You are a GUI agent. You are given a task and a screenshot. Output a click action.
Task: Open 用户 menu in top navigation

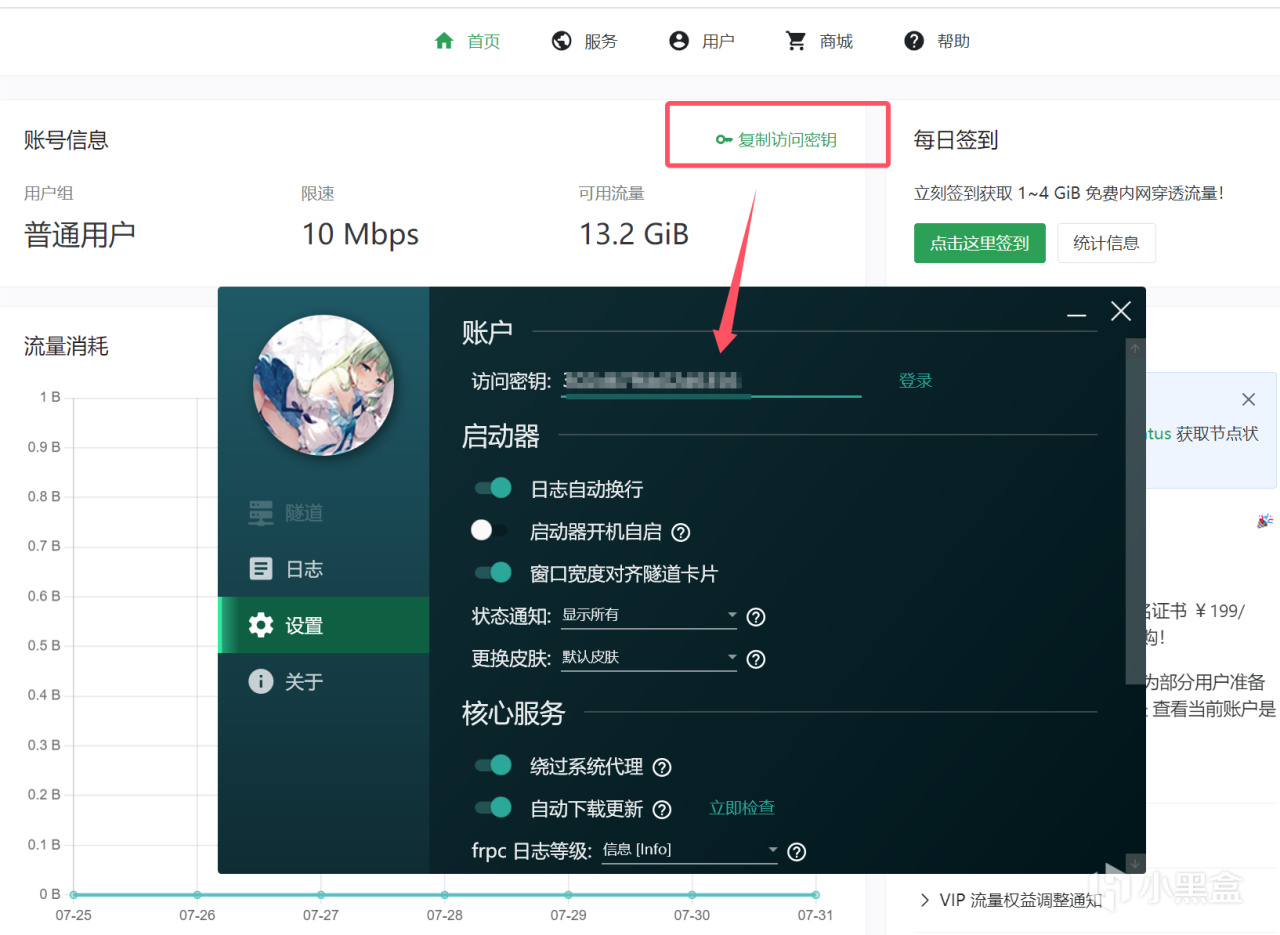(702, 41)
